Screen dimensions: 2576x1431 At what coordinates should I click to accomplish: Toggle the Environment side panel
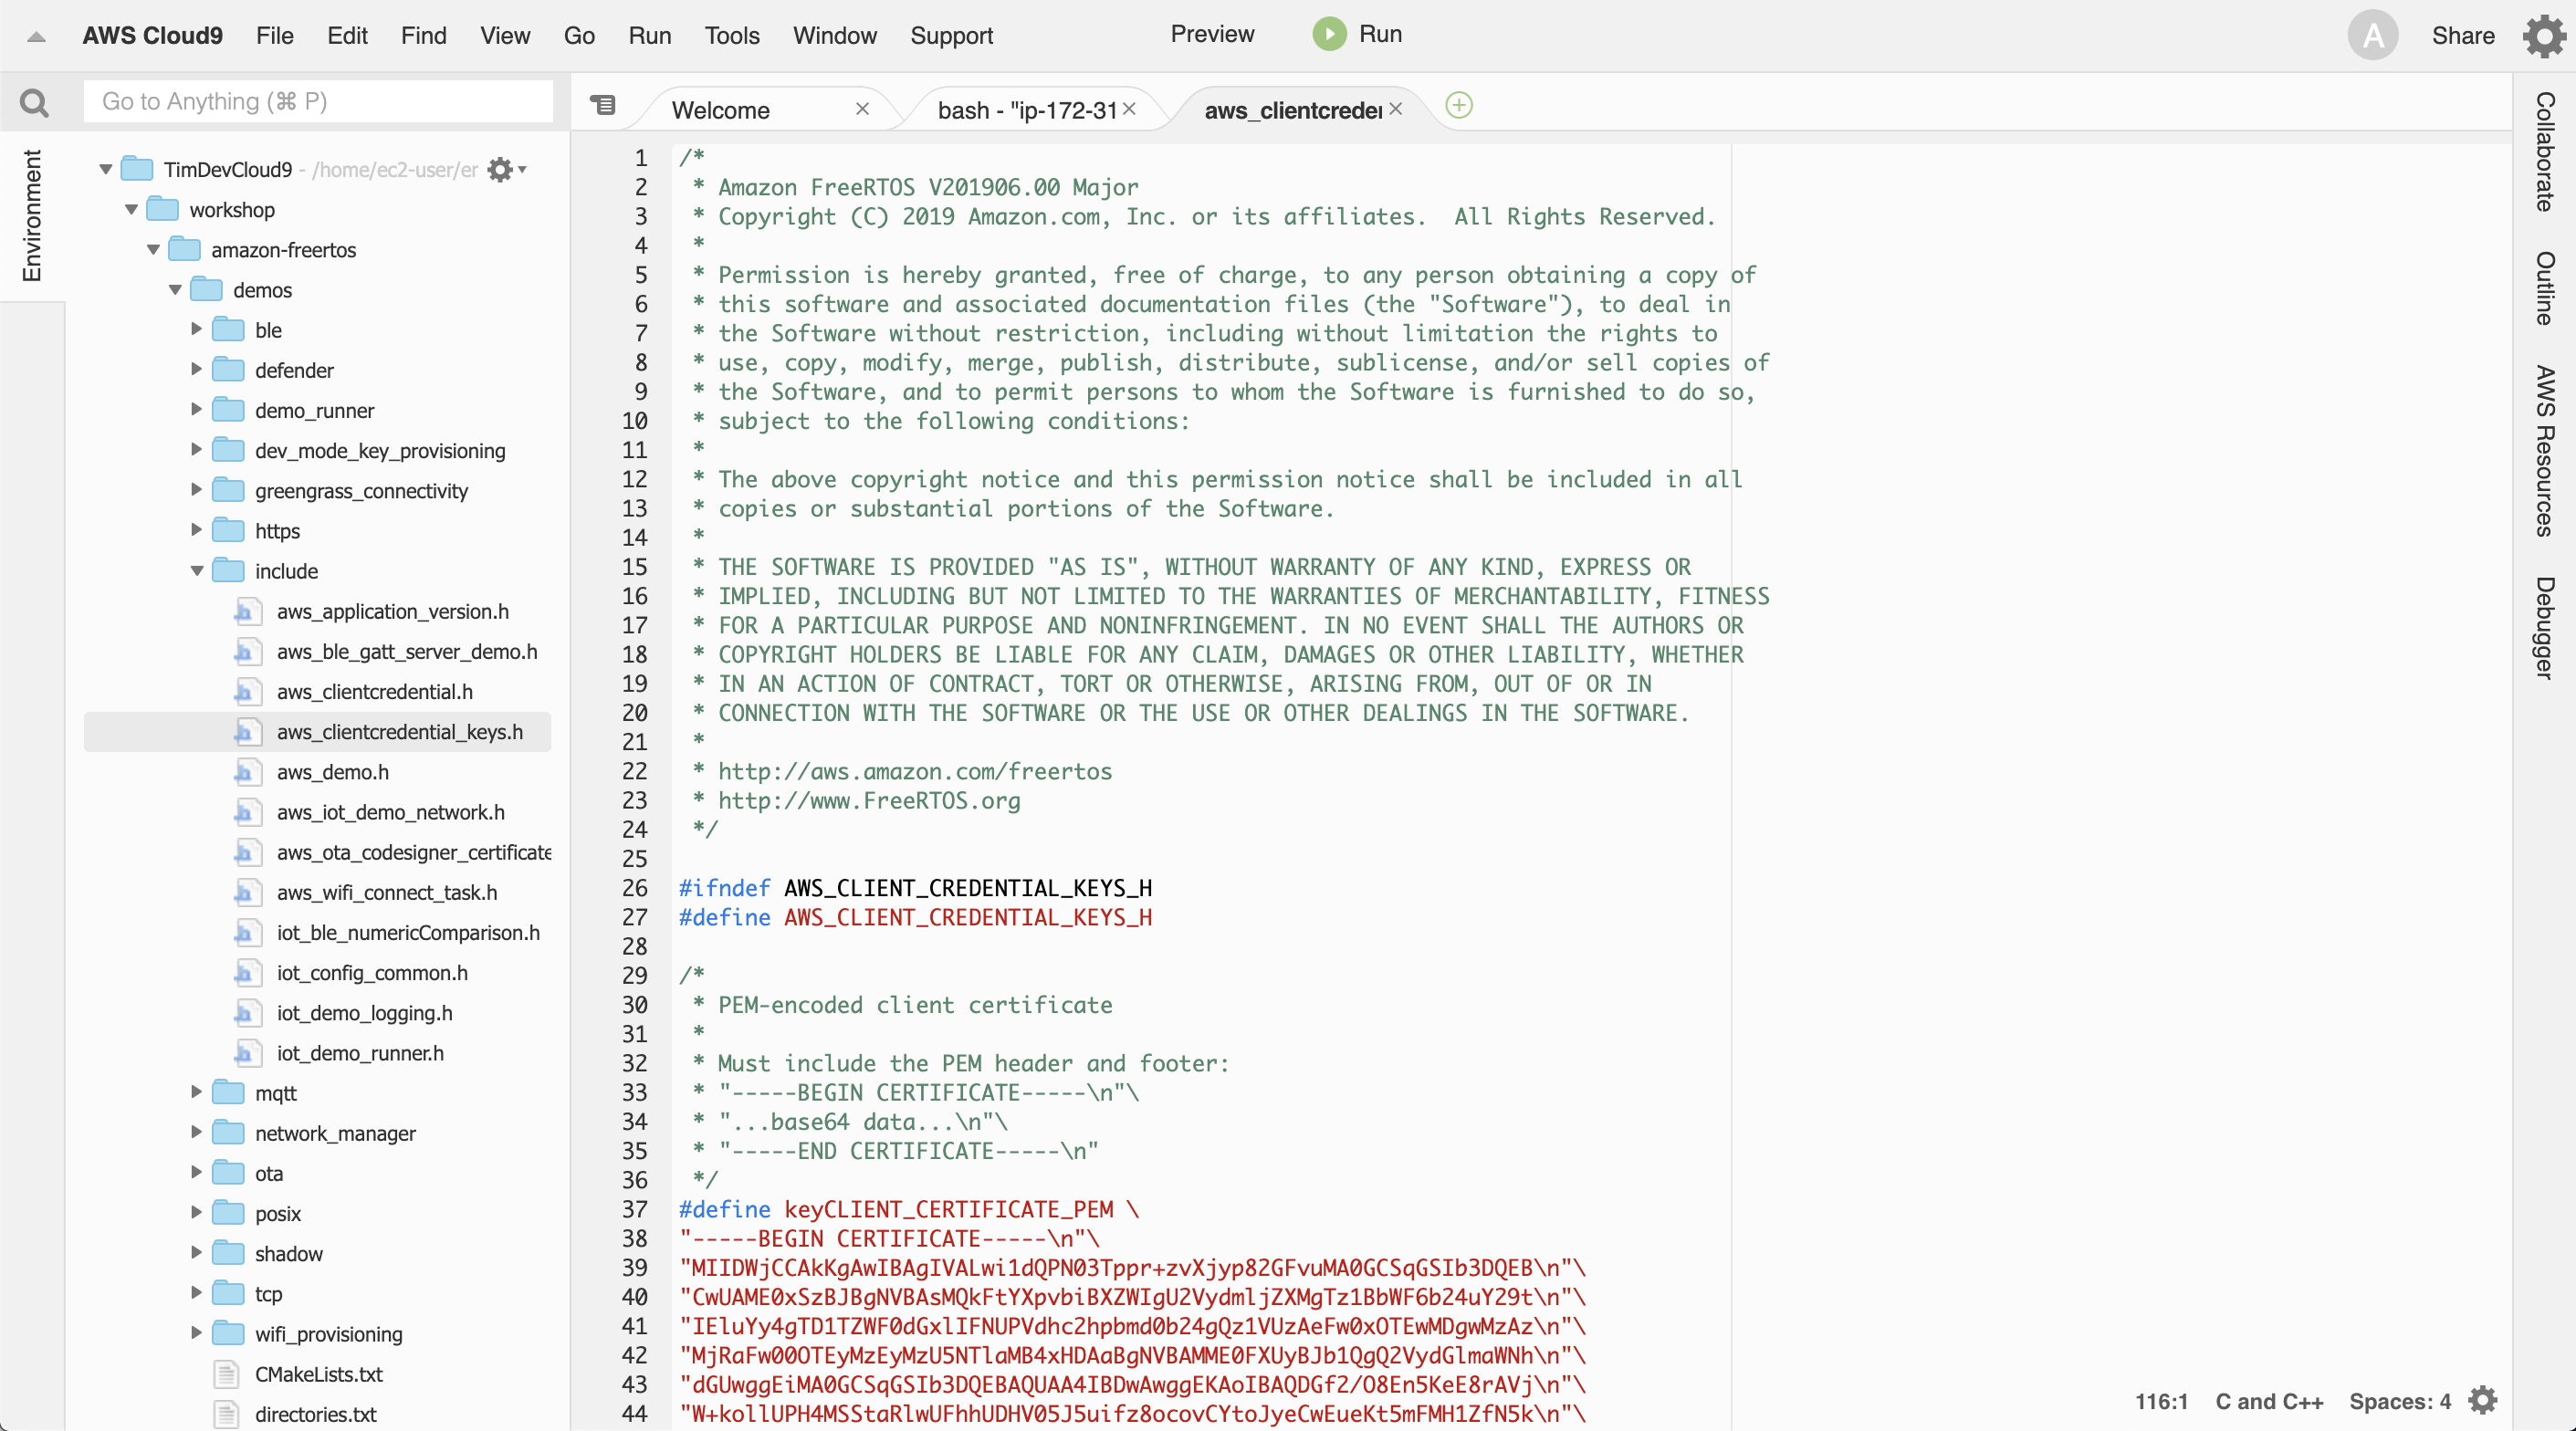tap(32, 216)
